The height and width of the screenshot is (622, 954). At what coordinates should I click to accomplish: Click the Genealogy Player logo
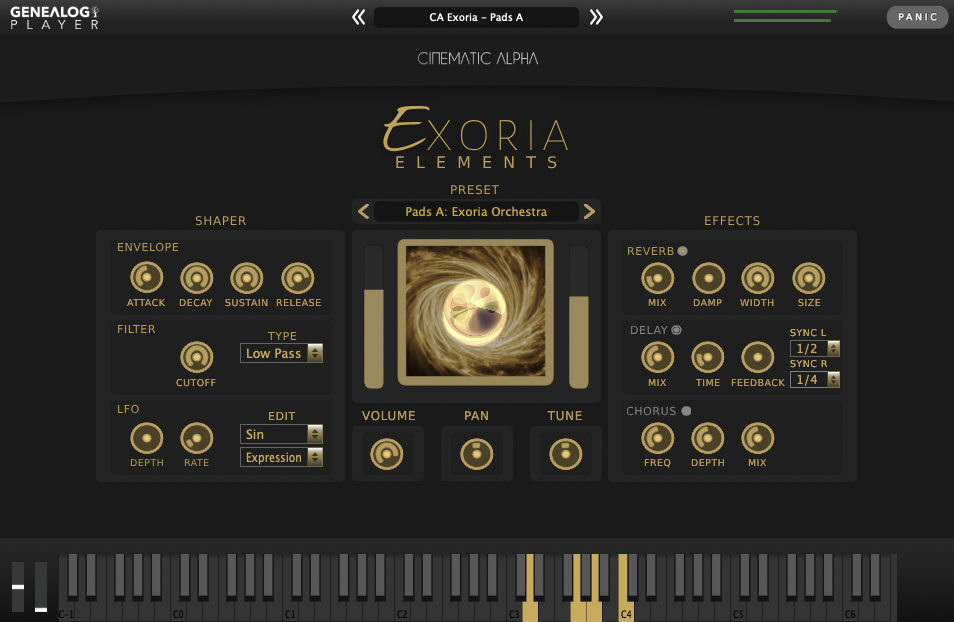(55, 18)
